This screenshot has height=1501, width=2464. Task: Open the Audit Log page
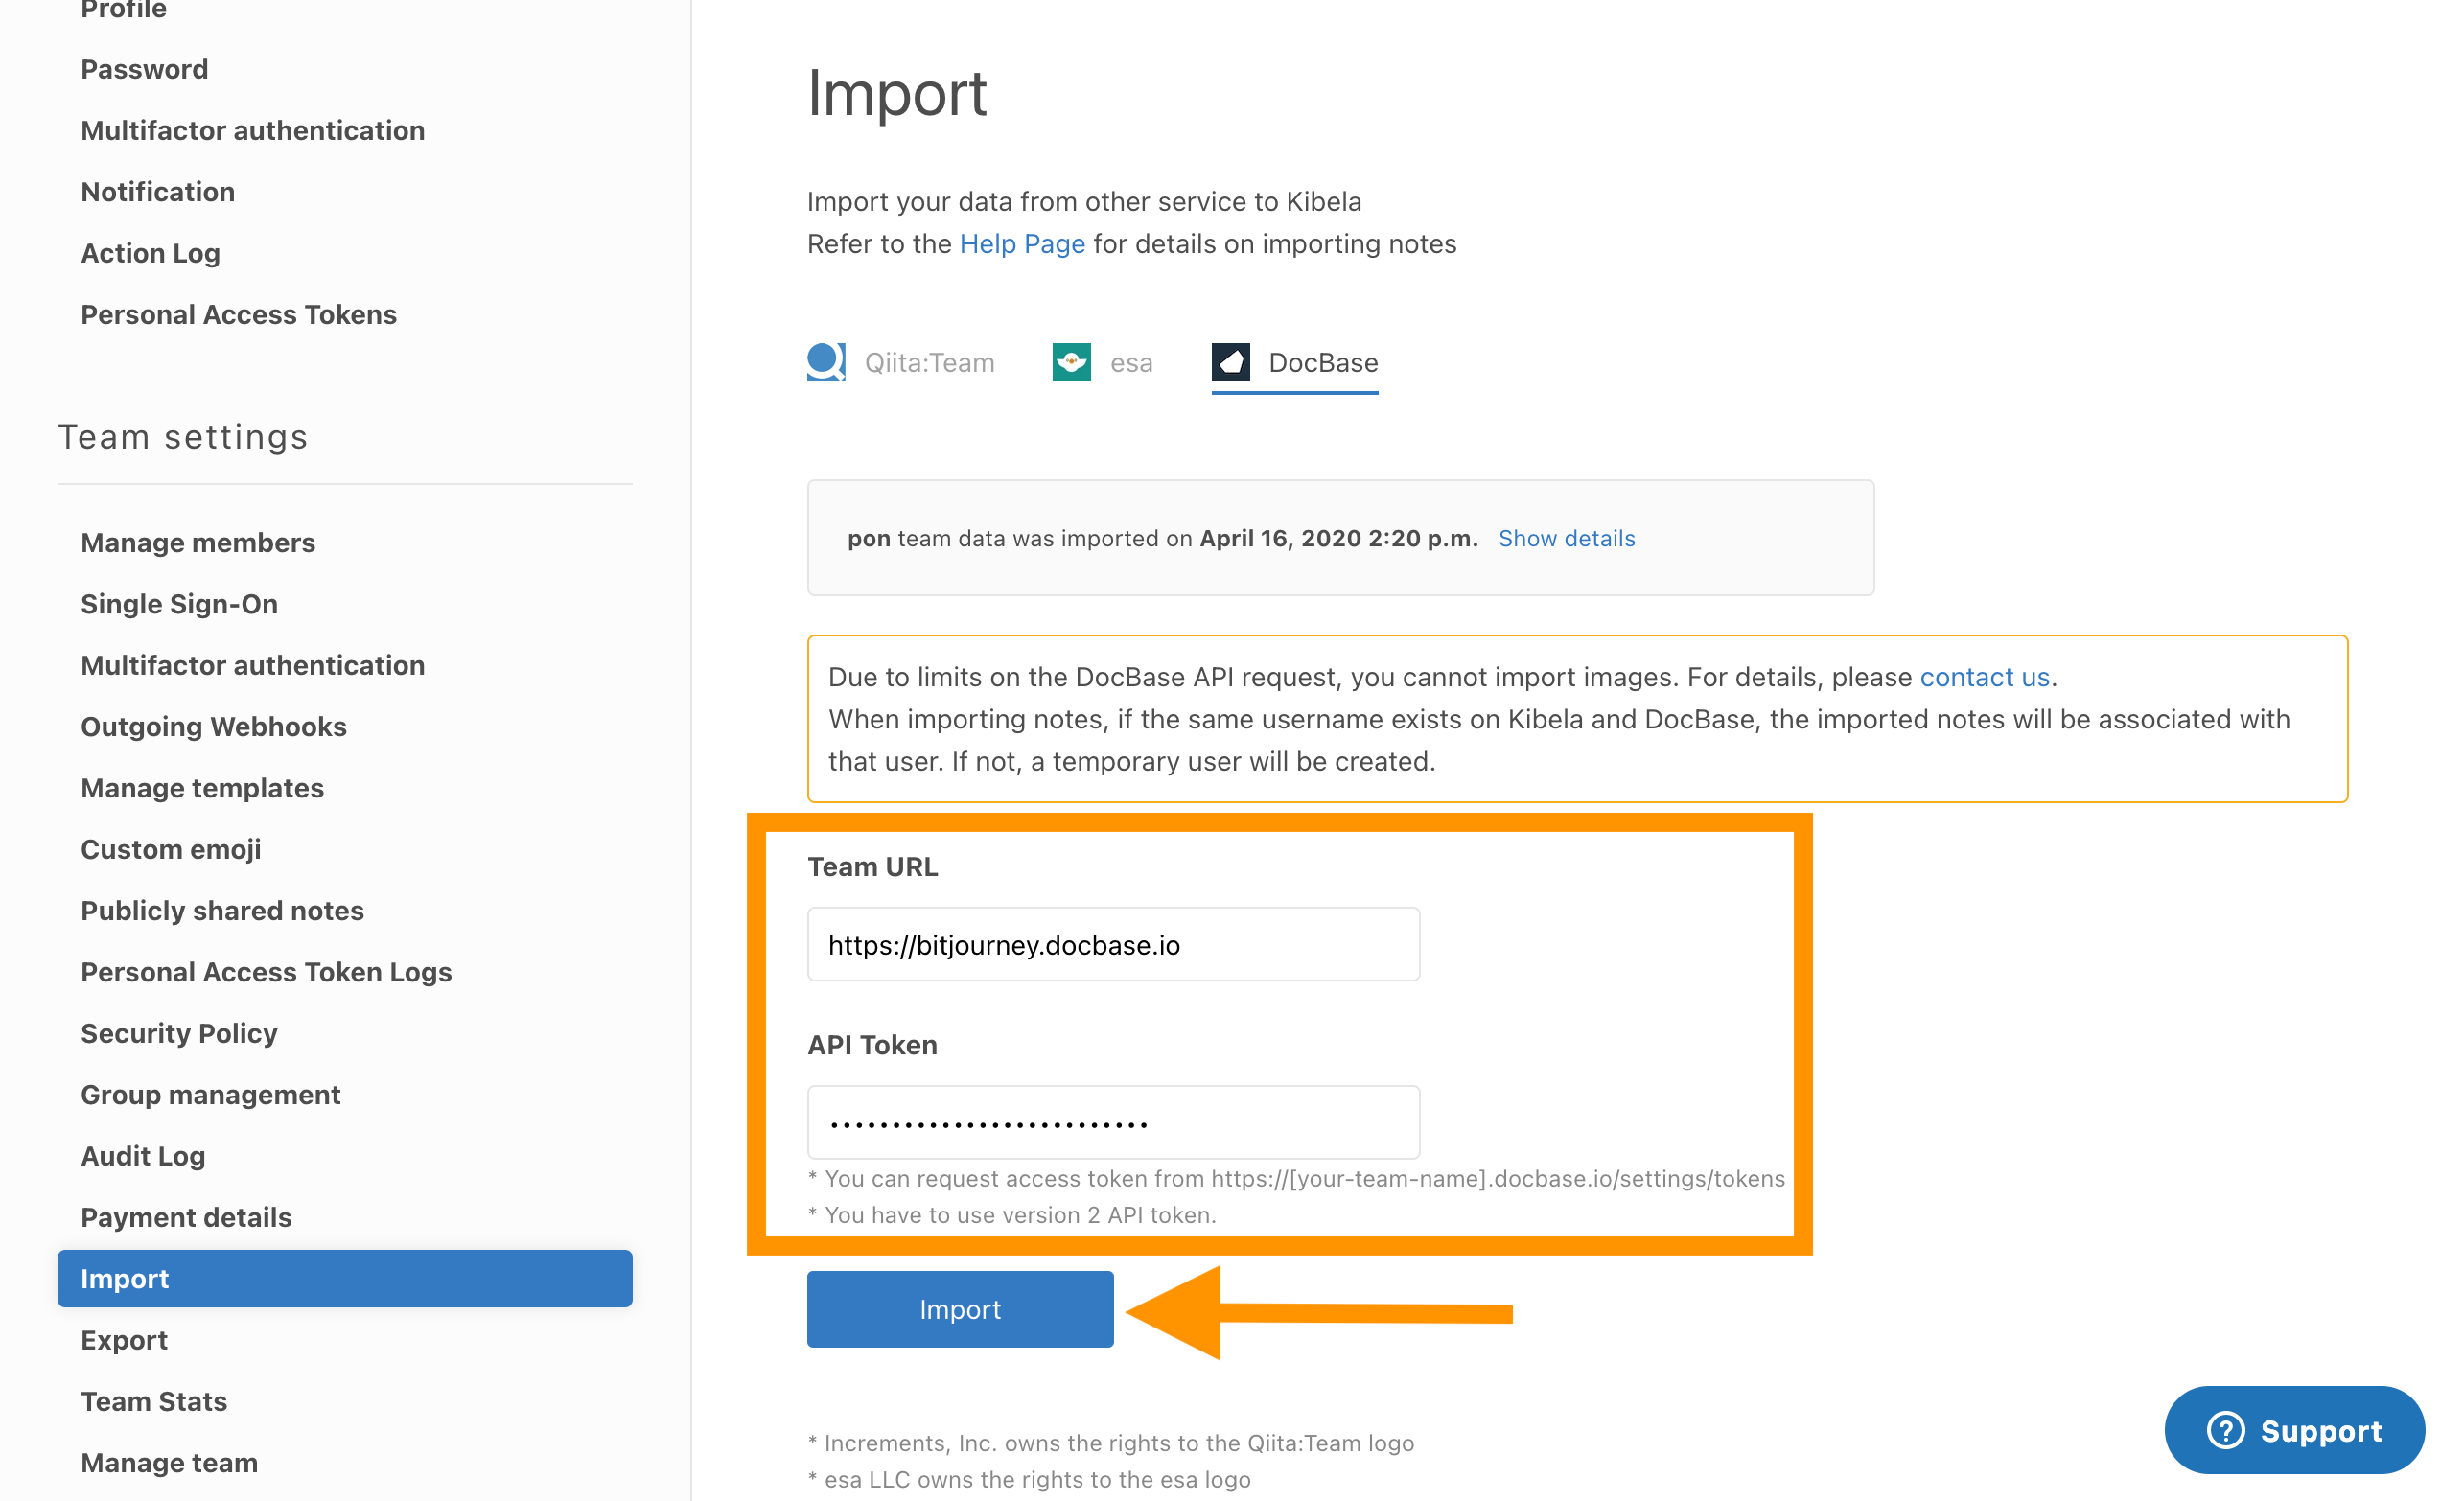coord(143,1155)
